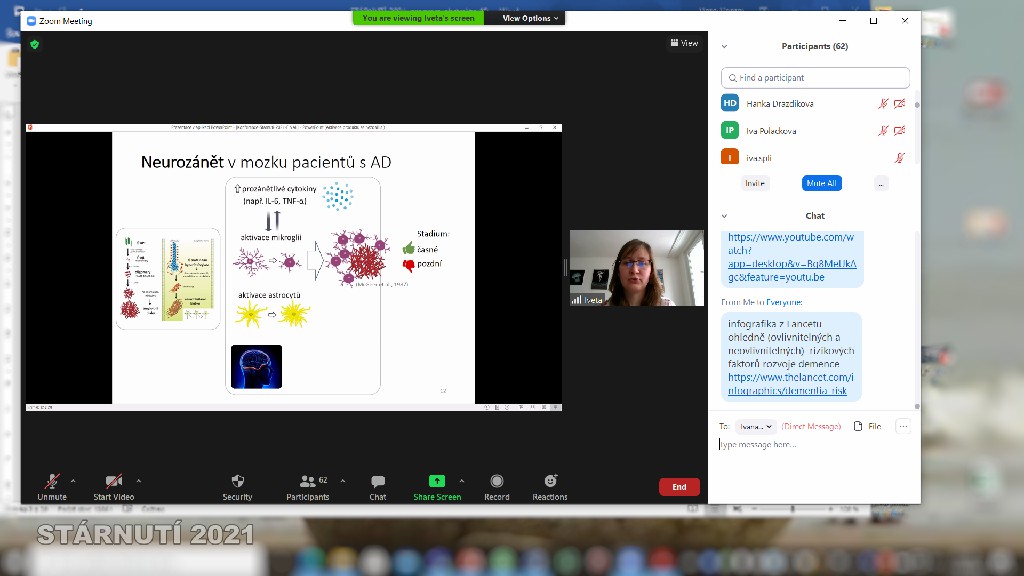Open the chat recipient dropdown

[757, 426]
